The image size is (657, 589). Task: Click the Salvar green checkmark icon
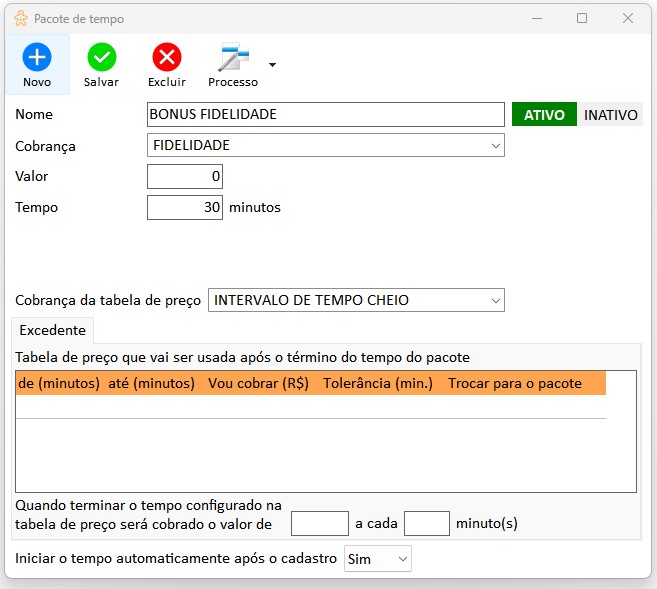coord(101,57)
